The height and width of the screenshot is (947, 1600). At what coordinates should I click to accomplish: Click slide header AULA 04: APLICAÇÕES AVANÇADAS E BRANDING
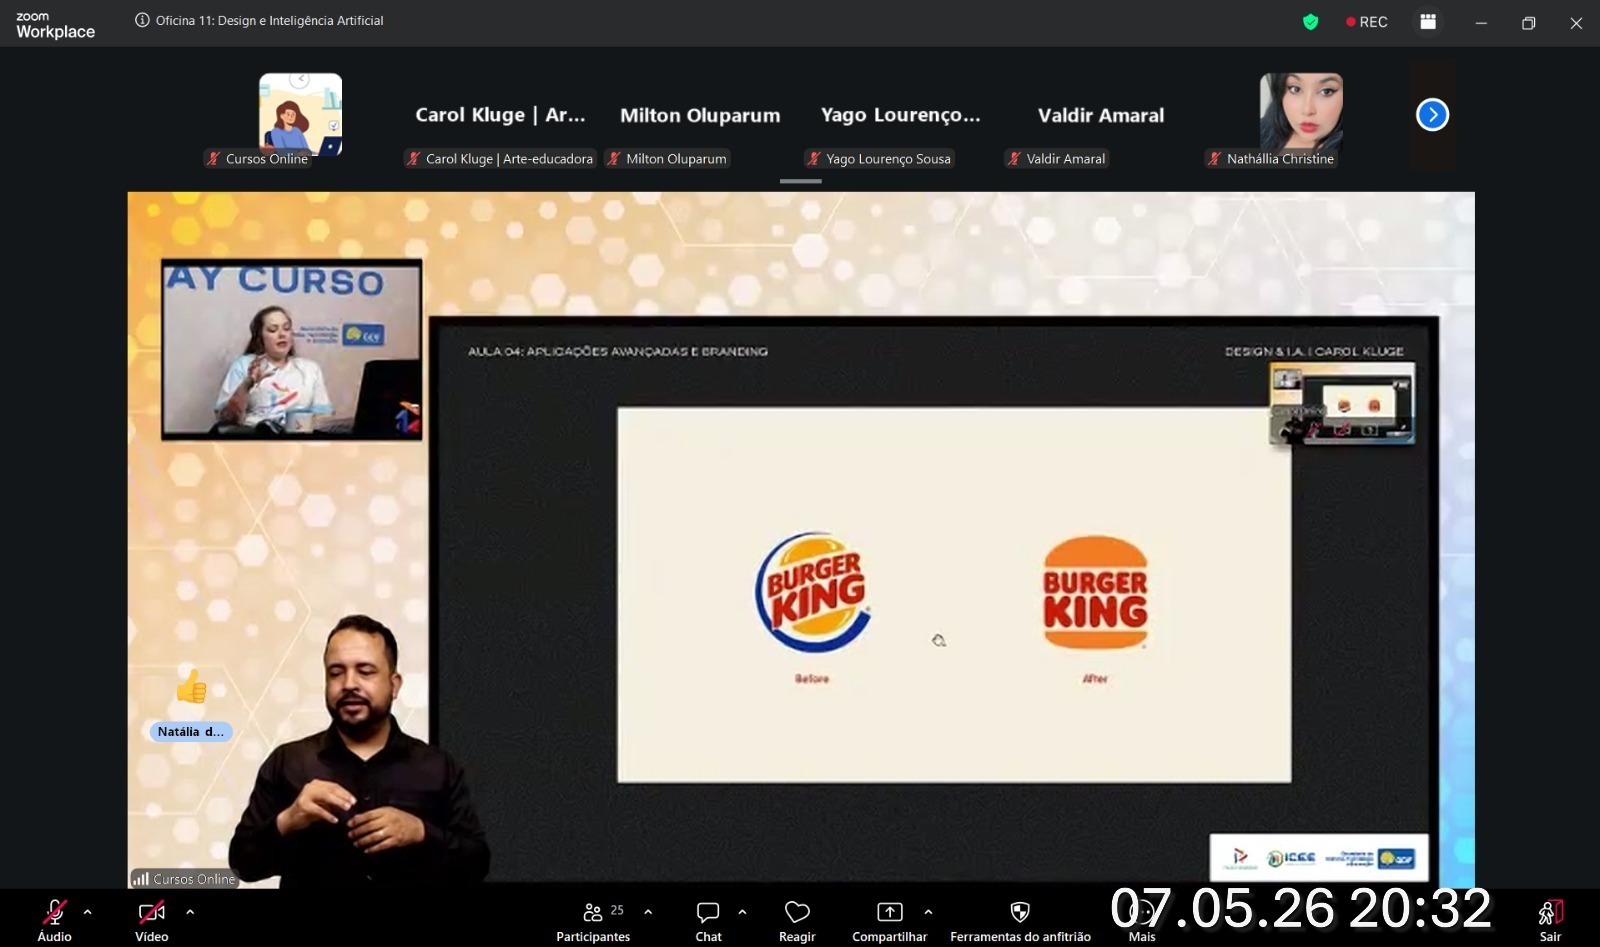coord(618,351)
